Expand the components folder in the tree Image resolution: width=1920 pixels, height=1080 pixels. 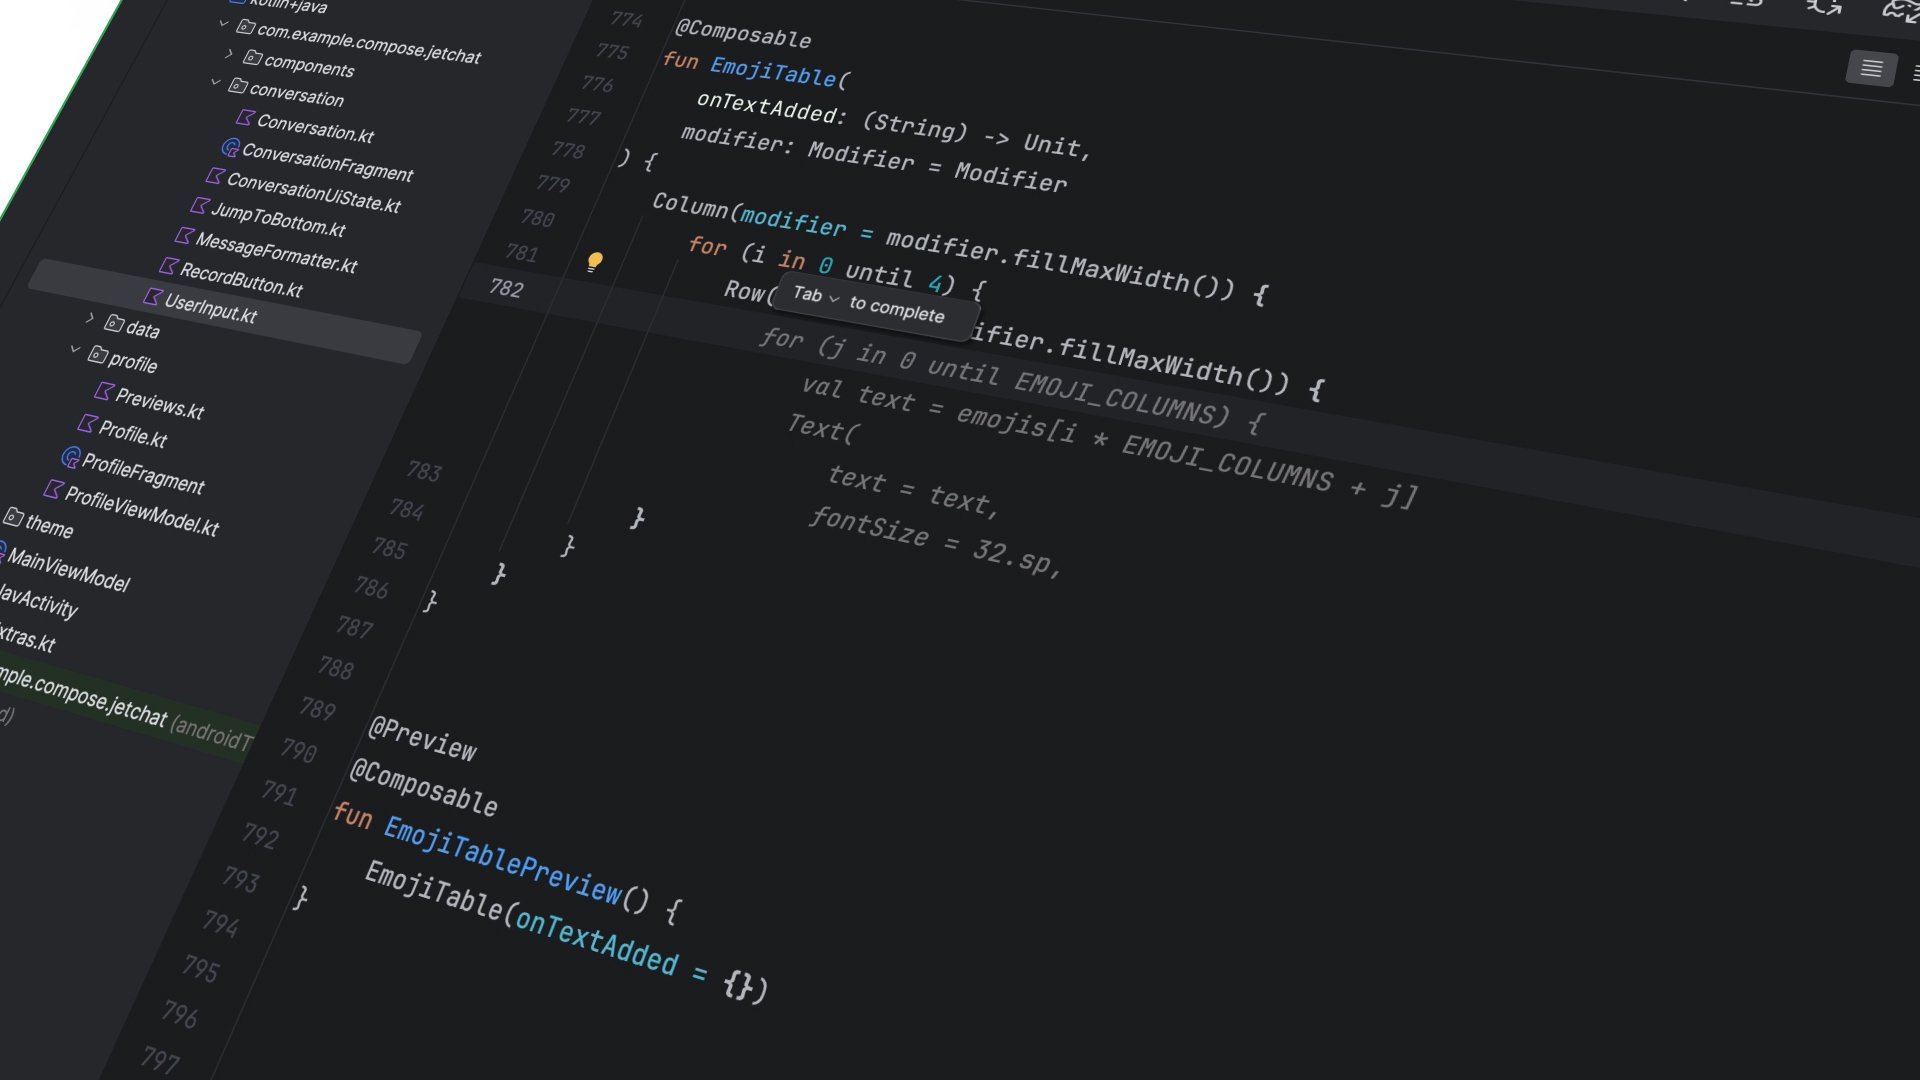(x=228, y=56)
